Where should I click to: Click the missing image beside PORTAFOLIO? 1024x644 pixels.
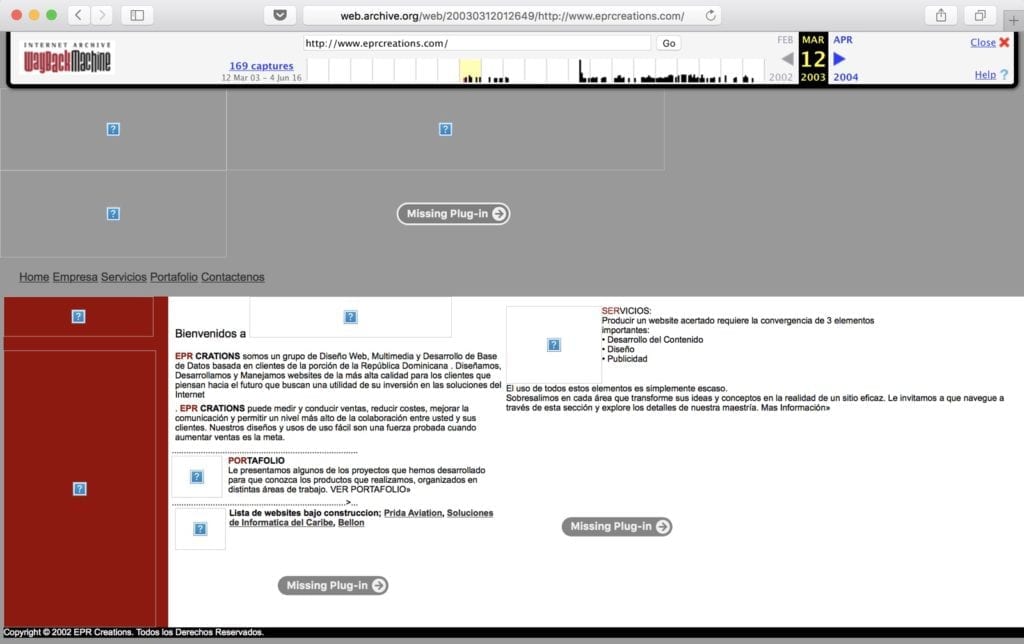[197, 477]
